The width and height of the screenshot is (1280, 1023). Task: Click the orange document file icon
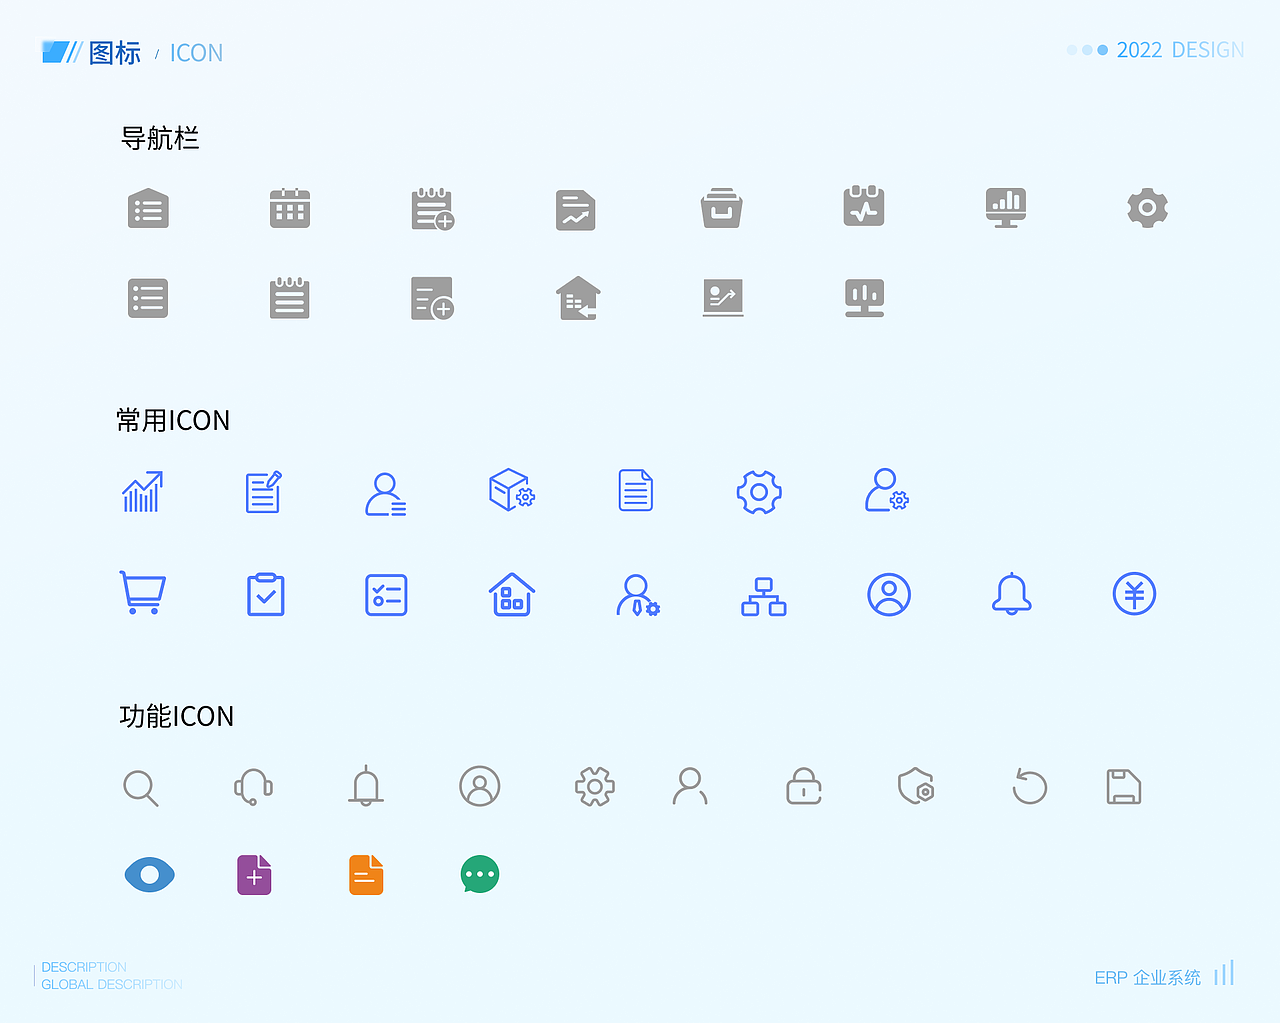366,875
